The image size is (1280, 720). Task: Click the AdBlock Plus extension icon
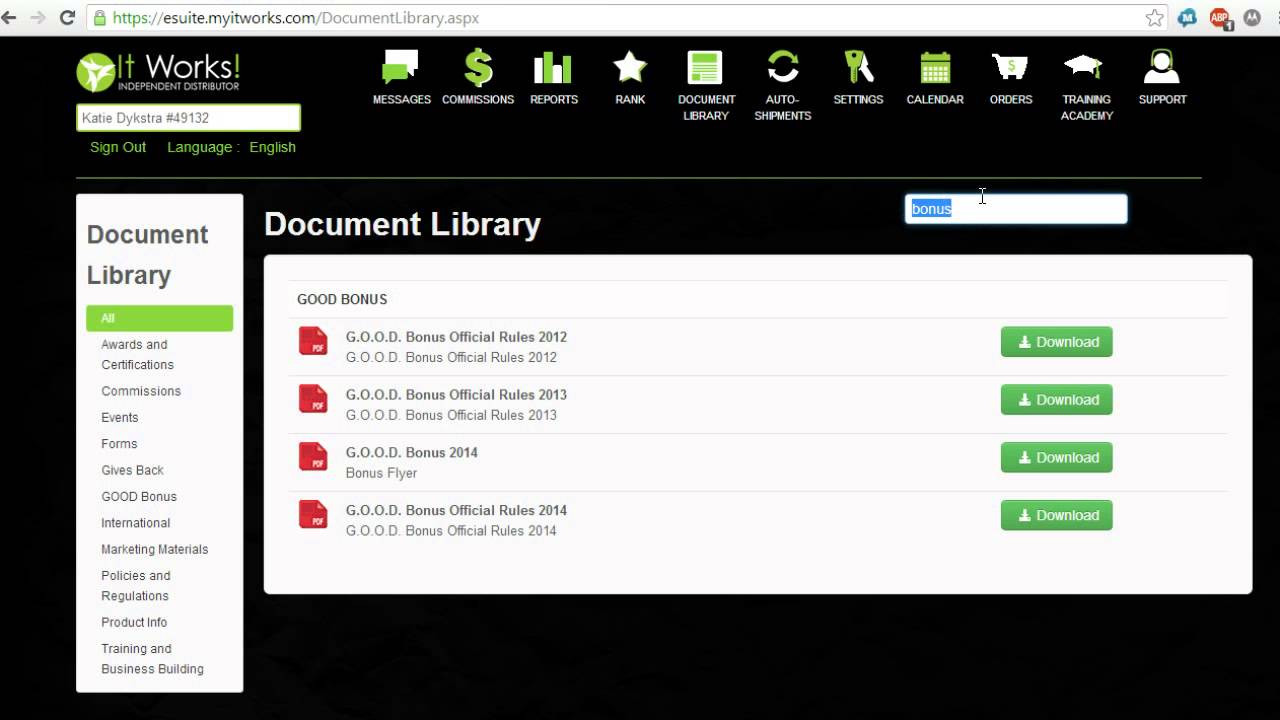coord(1219,18)
